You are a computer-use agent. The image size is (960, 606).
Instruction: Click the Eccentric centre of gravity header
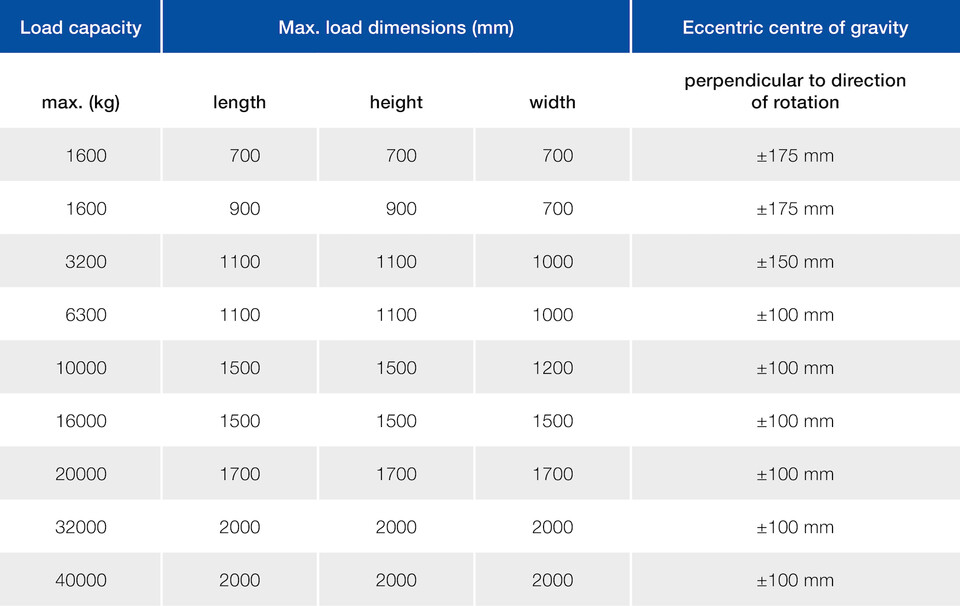point(795,28)
